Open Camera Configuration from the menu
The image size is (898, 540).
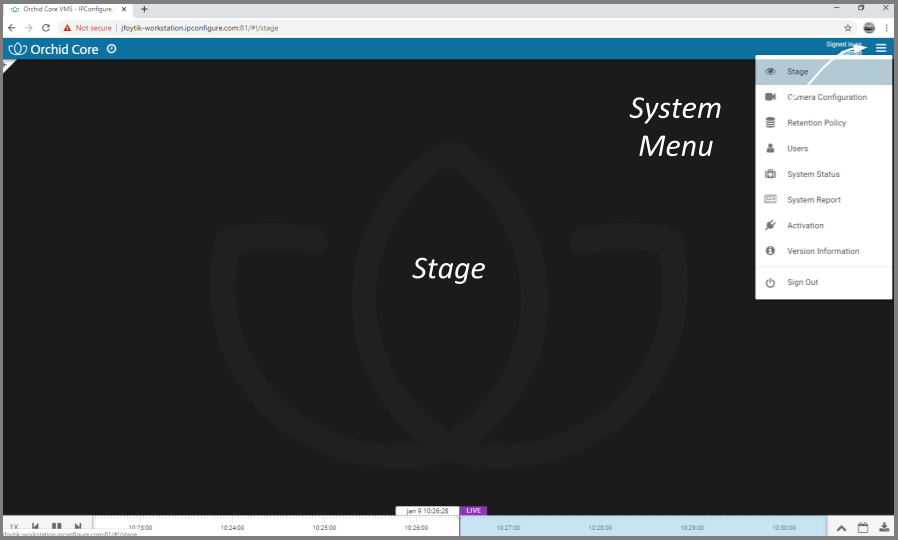(x=824, y=97)
